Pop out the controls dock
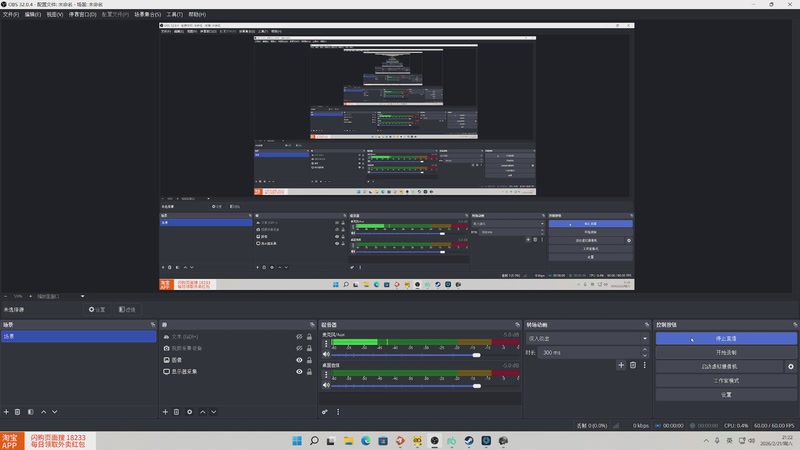Screen dimensions: 800x450 click(x=795, y=324)
